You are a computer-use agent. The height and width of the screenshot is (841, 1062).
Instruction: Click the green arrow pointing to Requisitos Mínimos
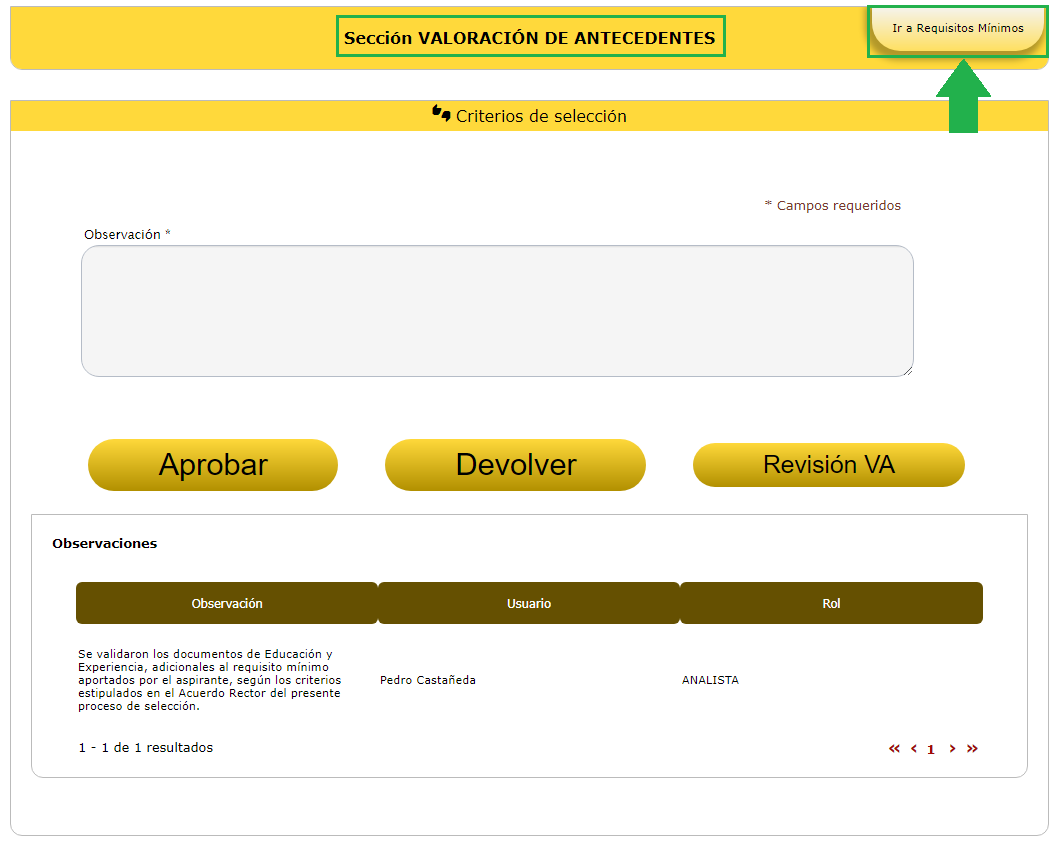coord(963,97)
